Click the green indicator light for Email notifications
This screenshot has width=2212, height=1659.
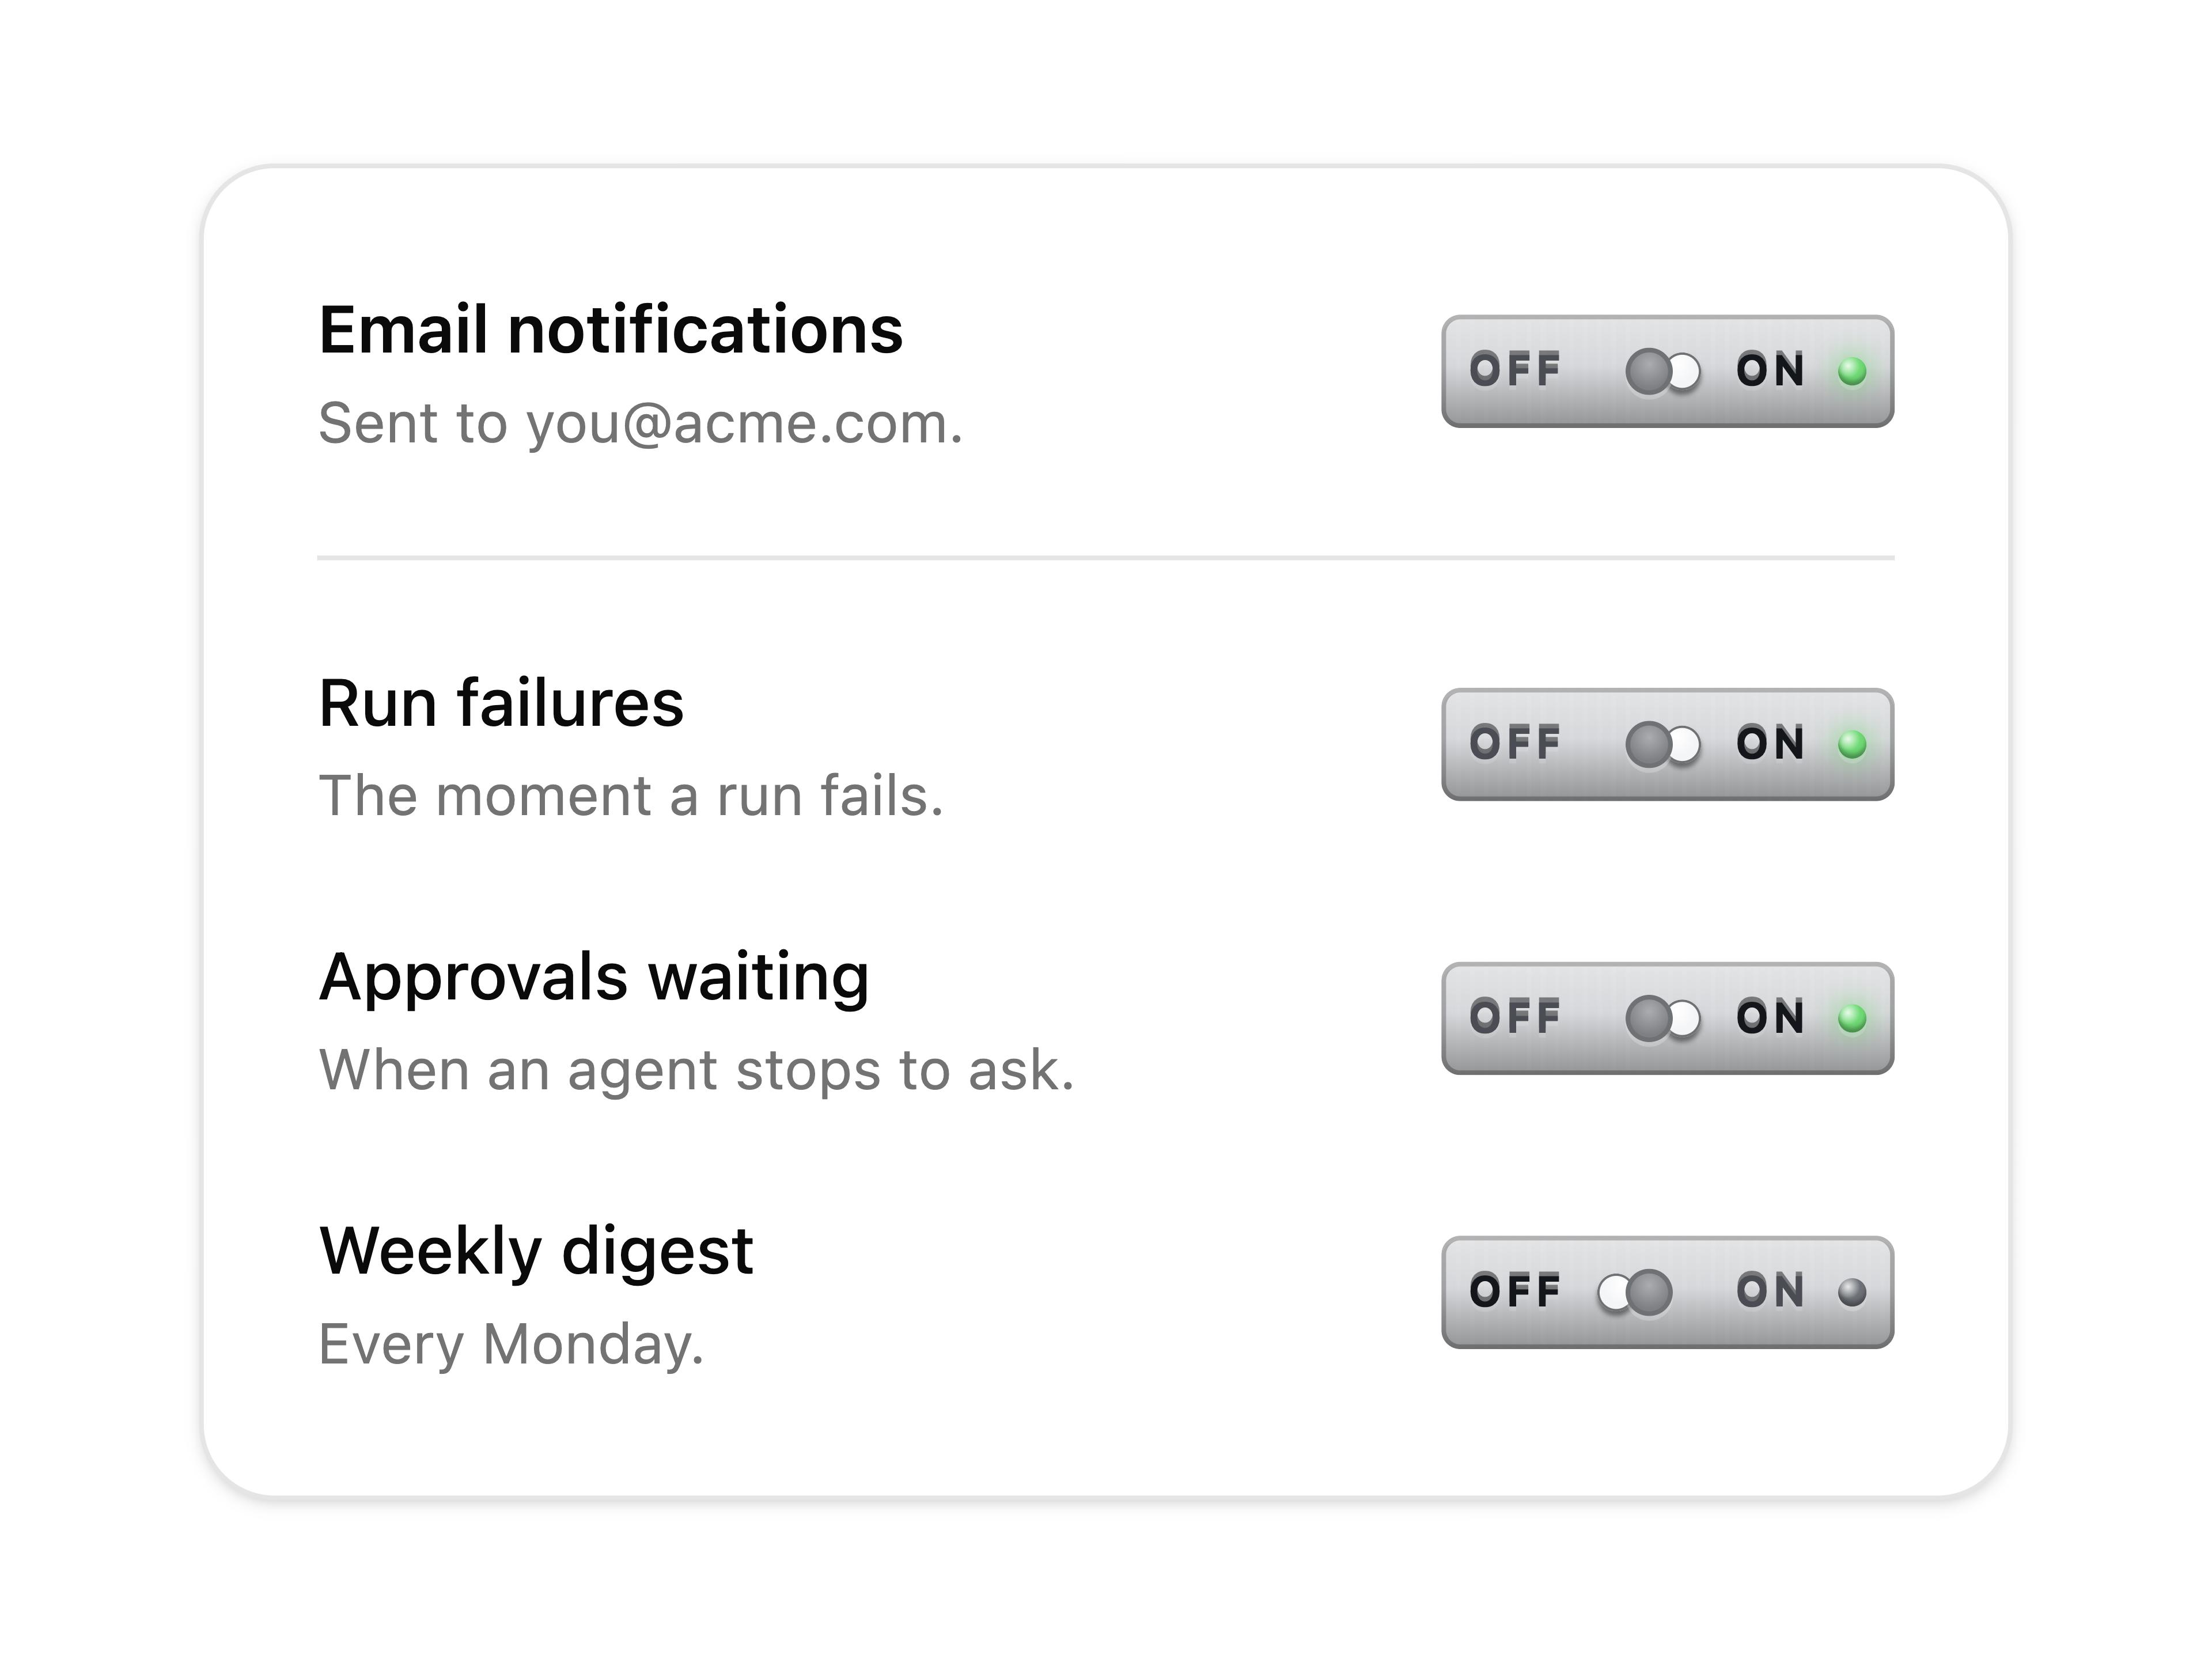1852,372
